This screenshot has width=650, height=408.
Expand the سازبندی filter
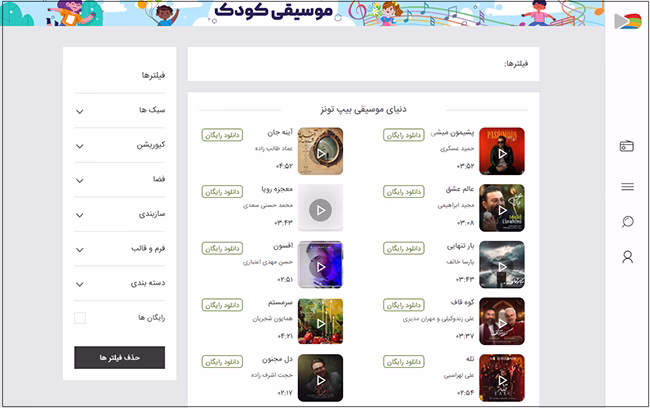120,214
